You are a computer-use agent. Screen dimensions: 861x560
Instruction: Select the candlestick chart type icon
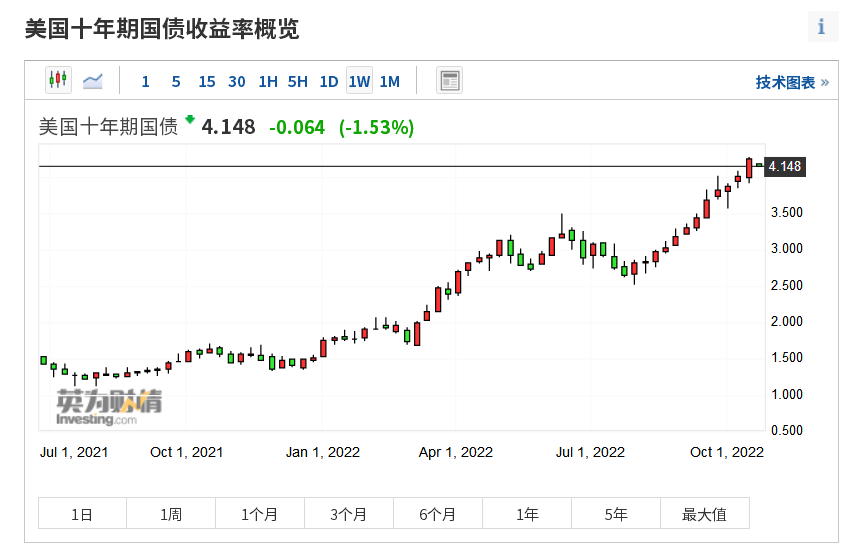58,80
